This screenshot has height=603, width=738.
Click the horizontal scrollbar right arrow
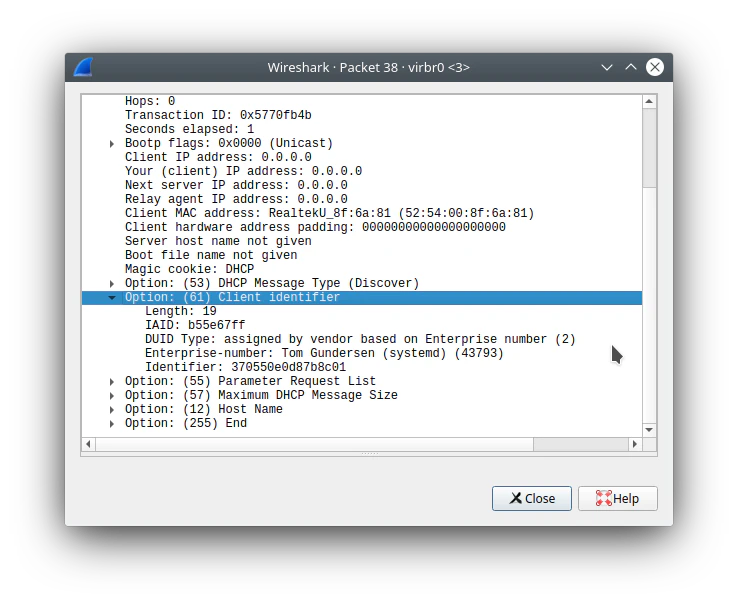point(635,444)
